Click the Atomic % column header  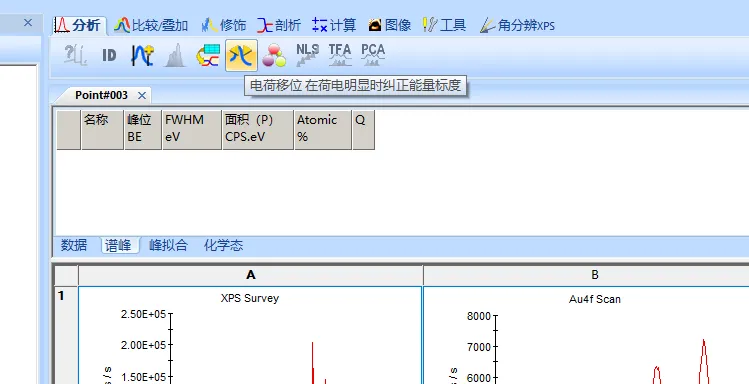click(323, 130)
